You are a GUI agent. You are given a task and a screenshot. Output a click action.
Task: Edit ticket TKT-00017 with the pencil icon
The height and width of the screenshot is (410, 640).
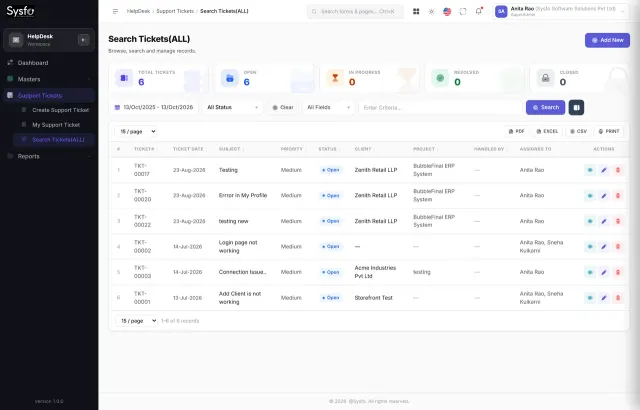point(604,170)
